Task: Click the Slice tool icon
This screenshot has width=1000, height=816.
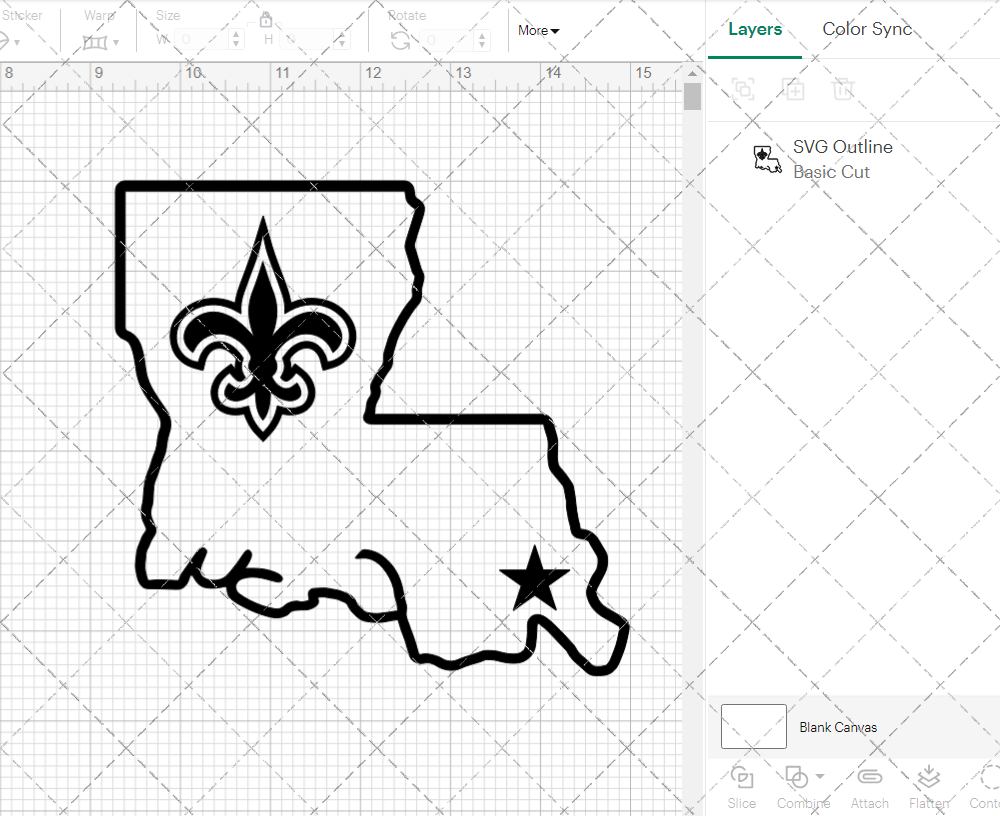Action: 742,778
